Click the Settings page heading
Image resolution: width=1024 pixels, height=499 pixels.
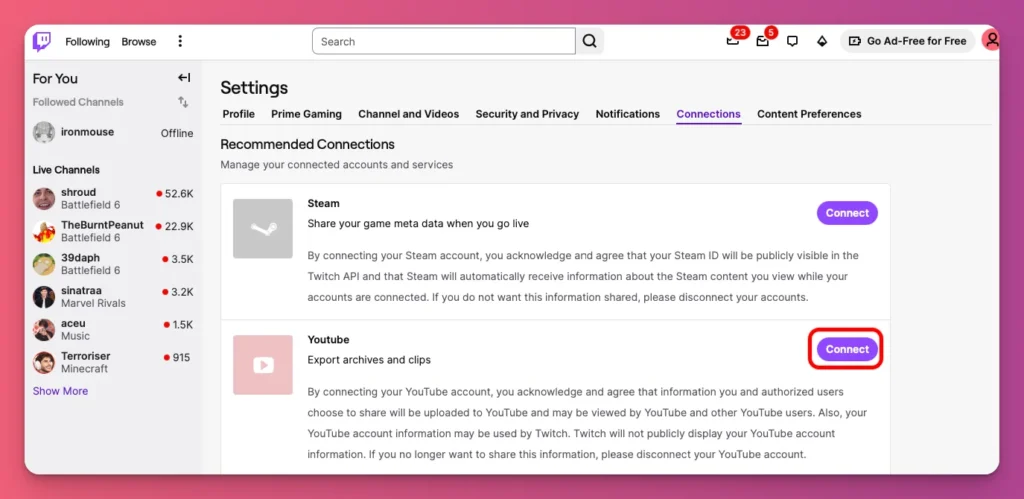[x=254, y=88]
